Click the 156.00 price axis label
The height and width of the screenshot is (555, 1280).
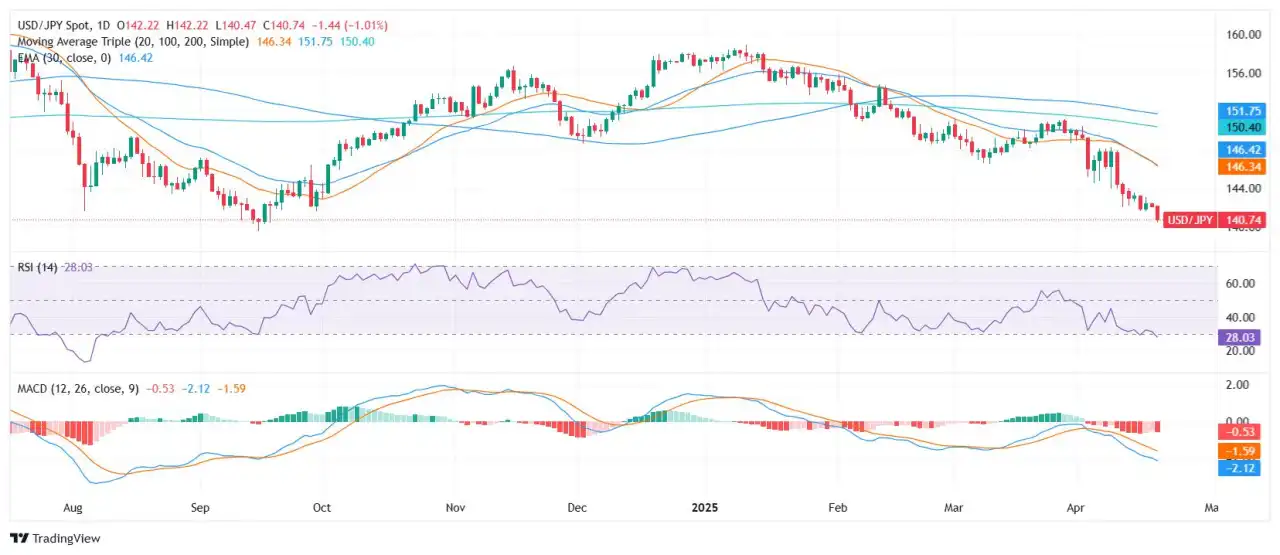(1243, 73)
